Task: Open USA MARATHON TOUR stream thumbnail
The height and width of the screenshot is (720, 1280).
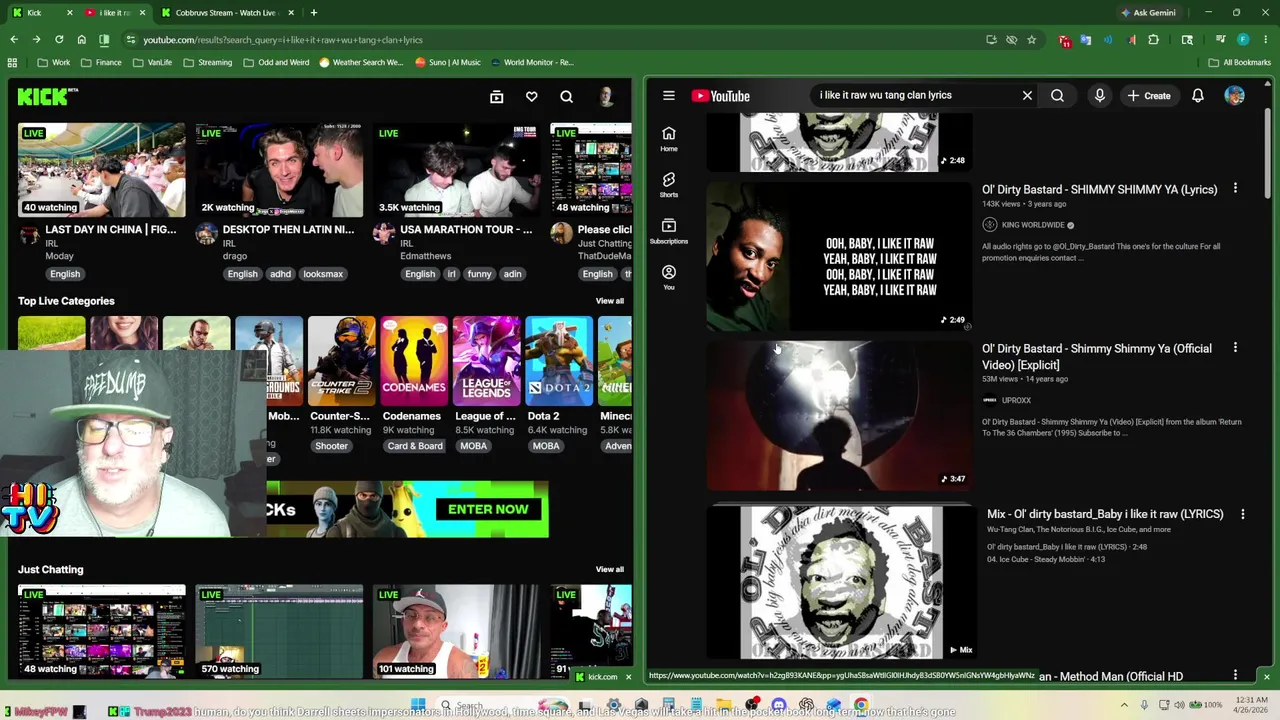Action: 456,169
